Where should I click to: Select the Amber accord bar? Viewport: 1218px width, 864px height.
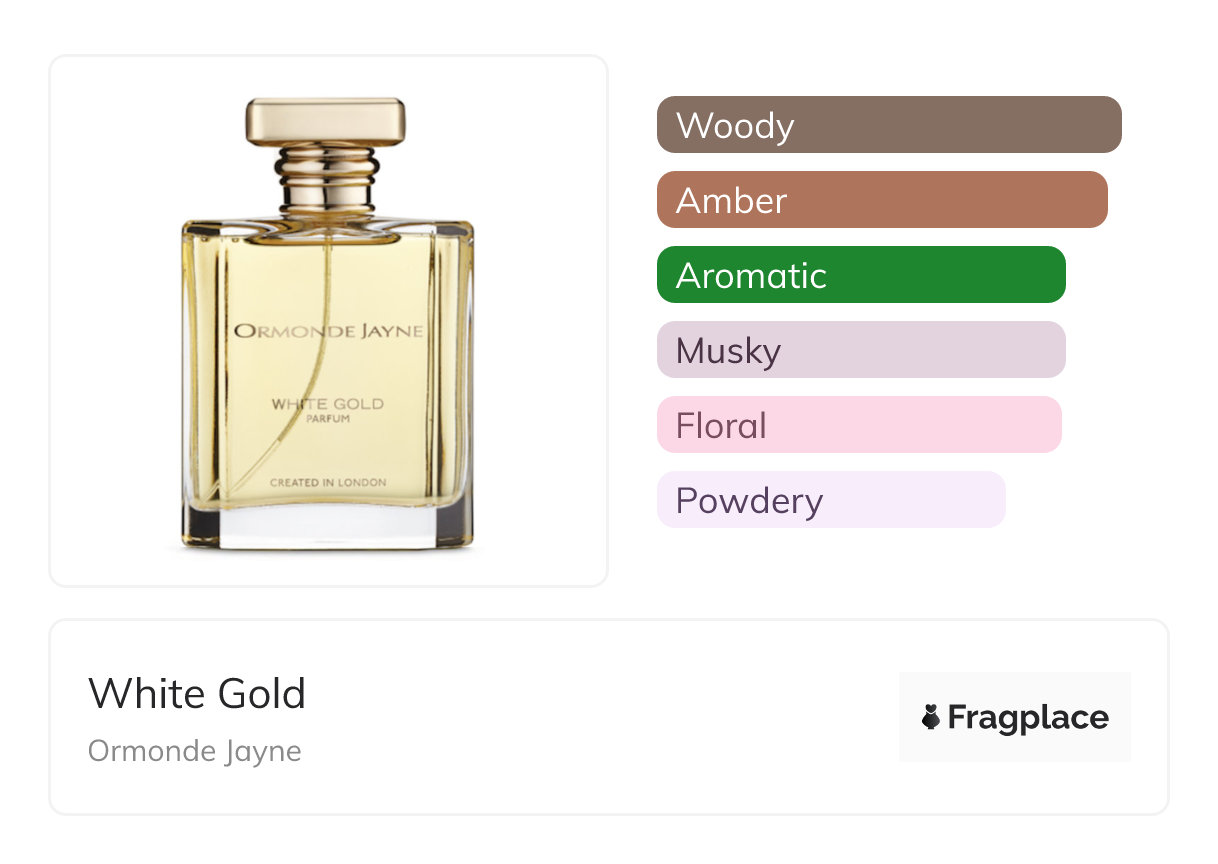click(x=881, y=200)
